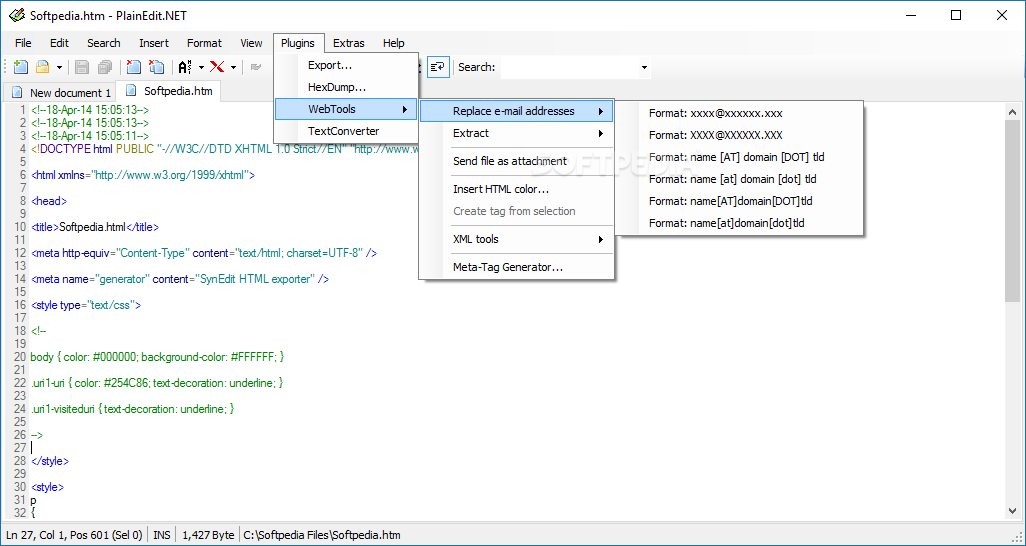This screenshot has height=546, width=1026.
Task: Click the INS status bar indicator
Action: [162, 535]
